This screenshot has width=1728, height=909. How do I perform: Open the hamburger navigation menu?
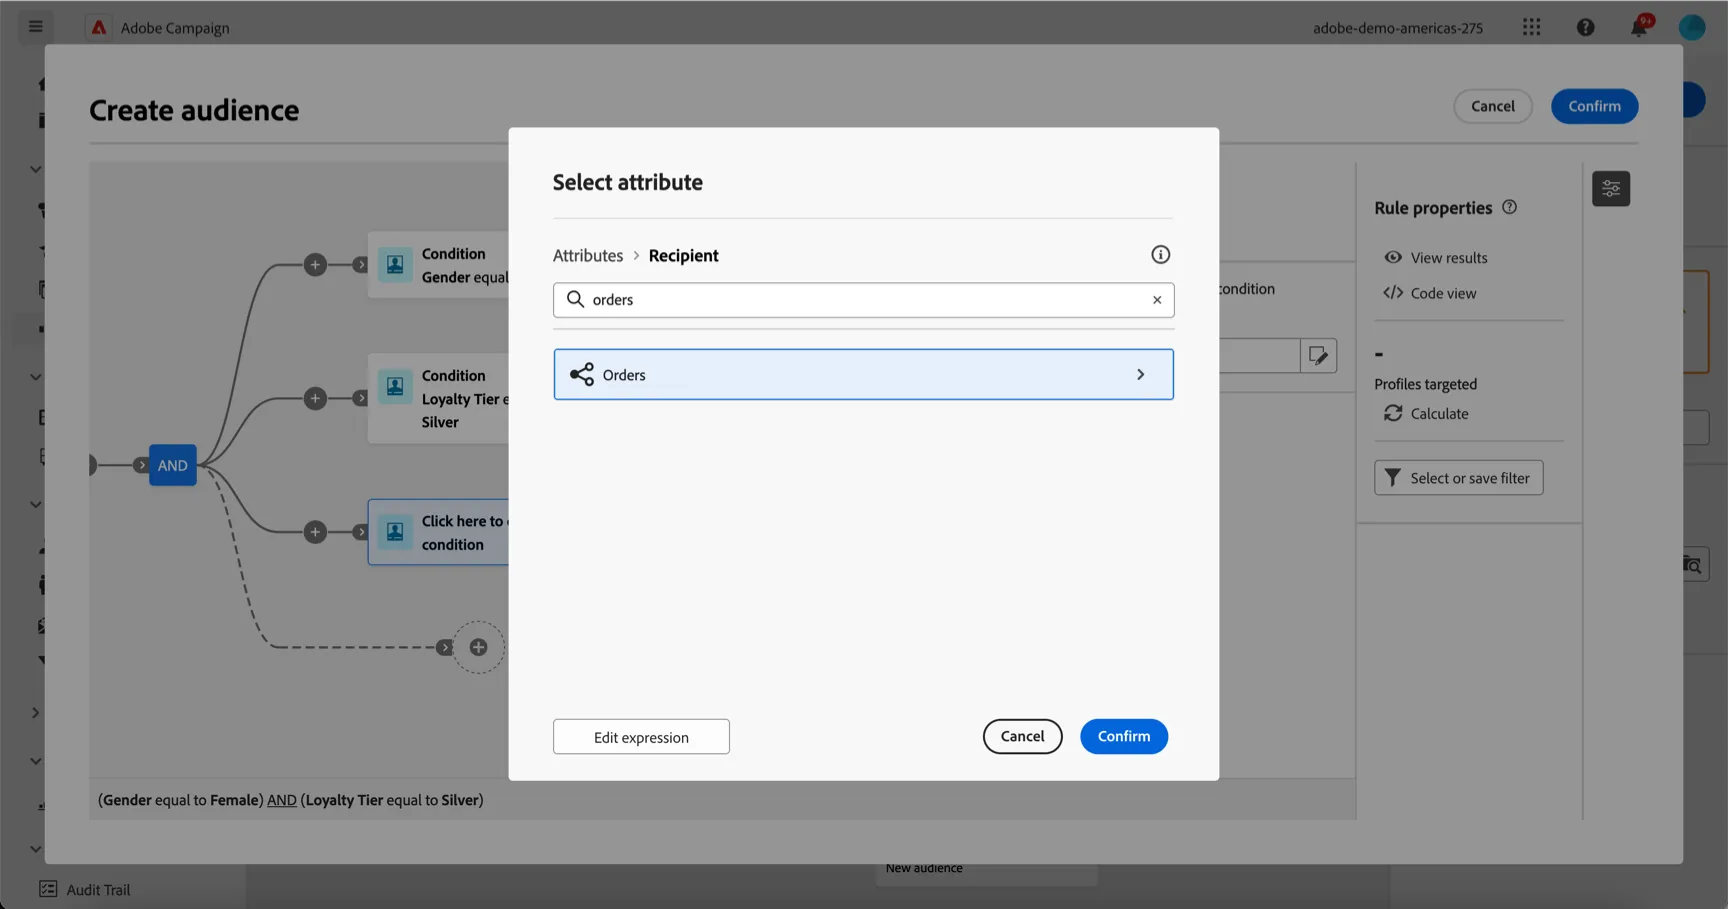click(36, 27)
